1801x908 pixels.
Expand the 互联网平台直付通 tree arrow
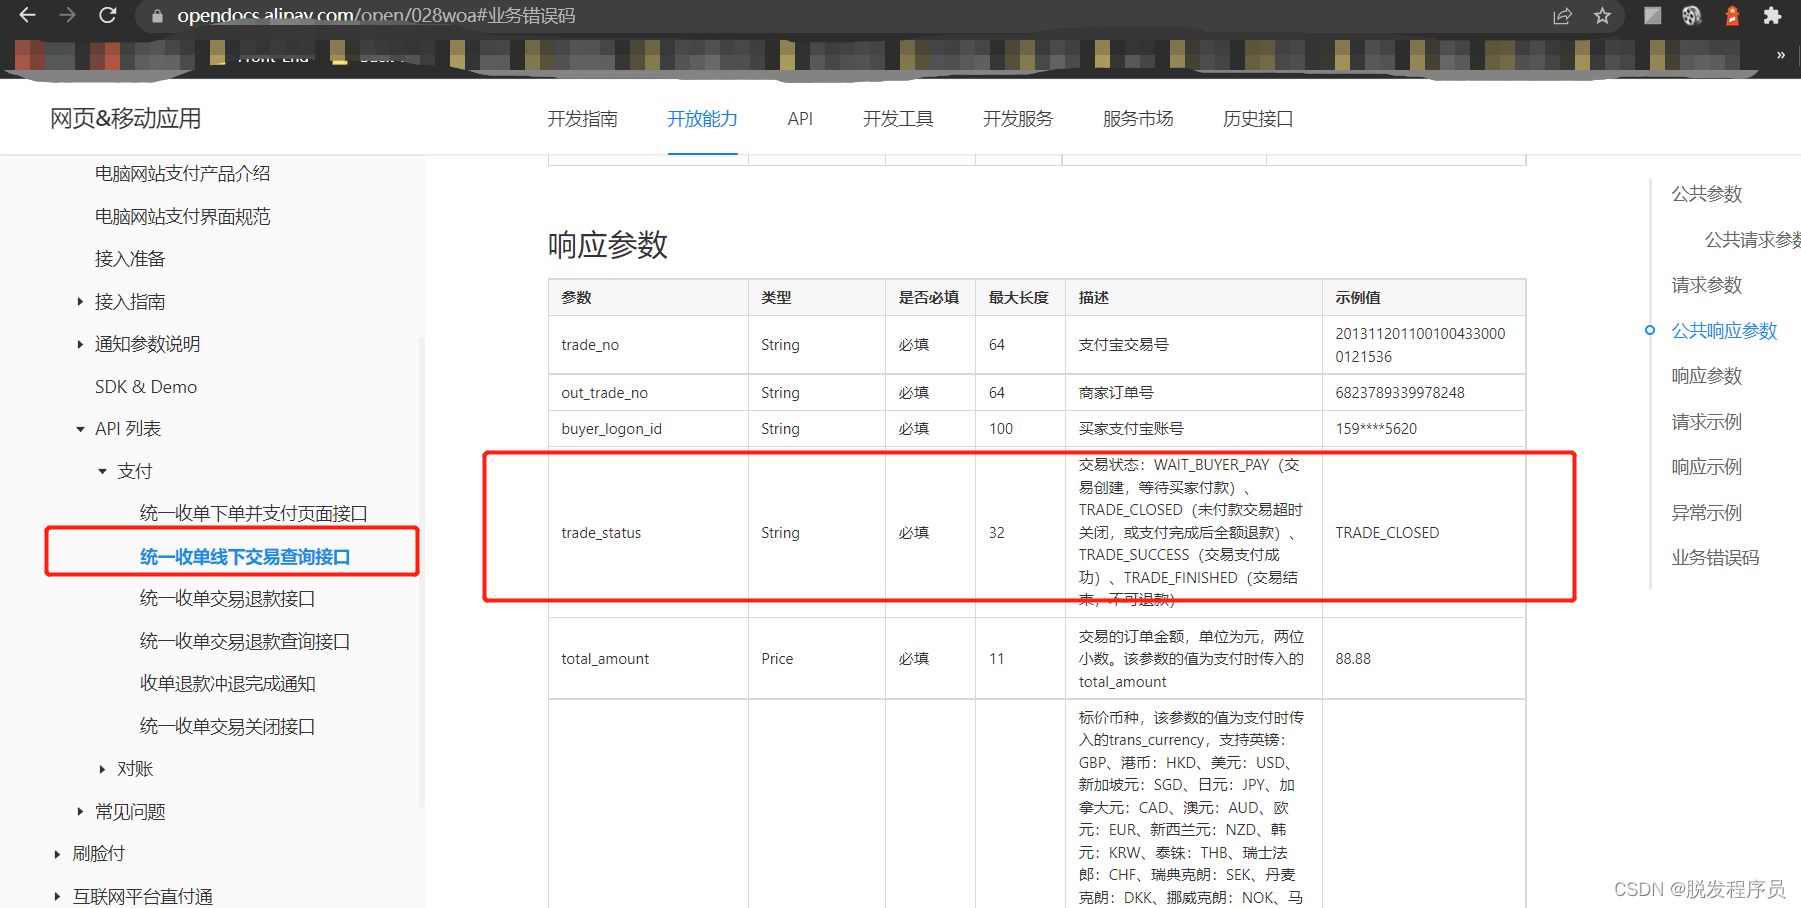click(x=57, y=897)
